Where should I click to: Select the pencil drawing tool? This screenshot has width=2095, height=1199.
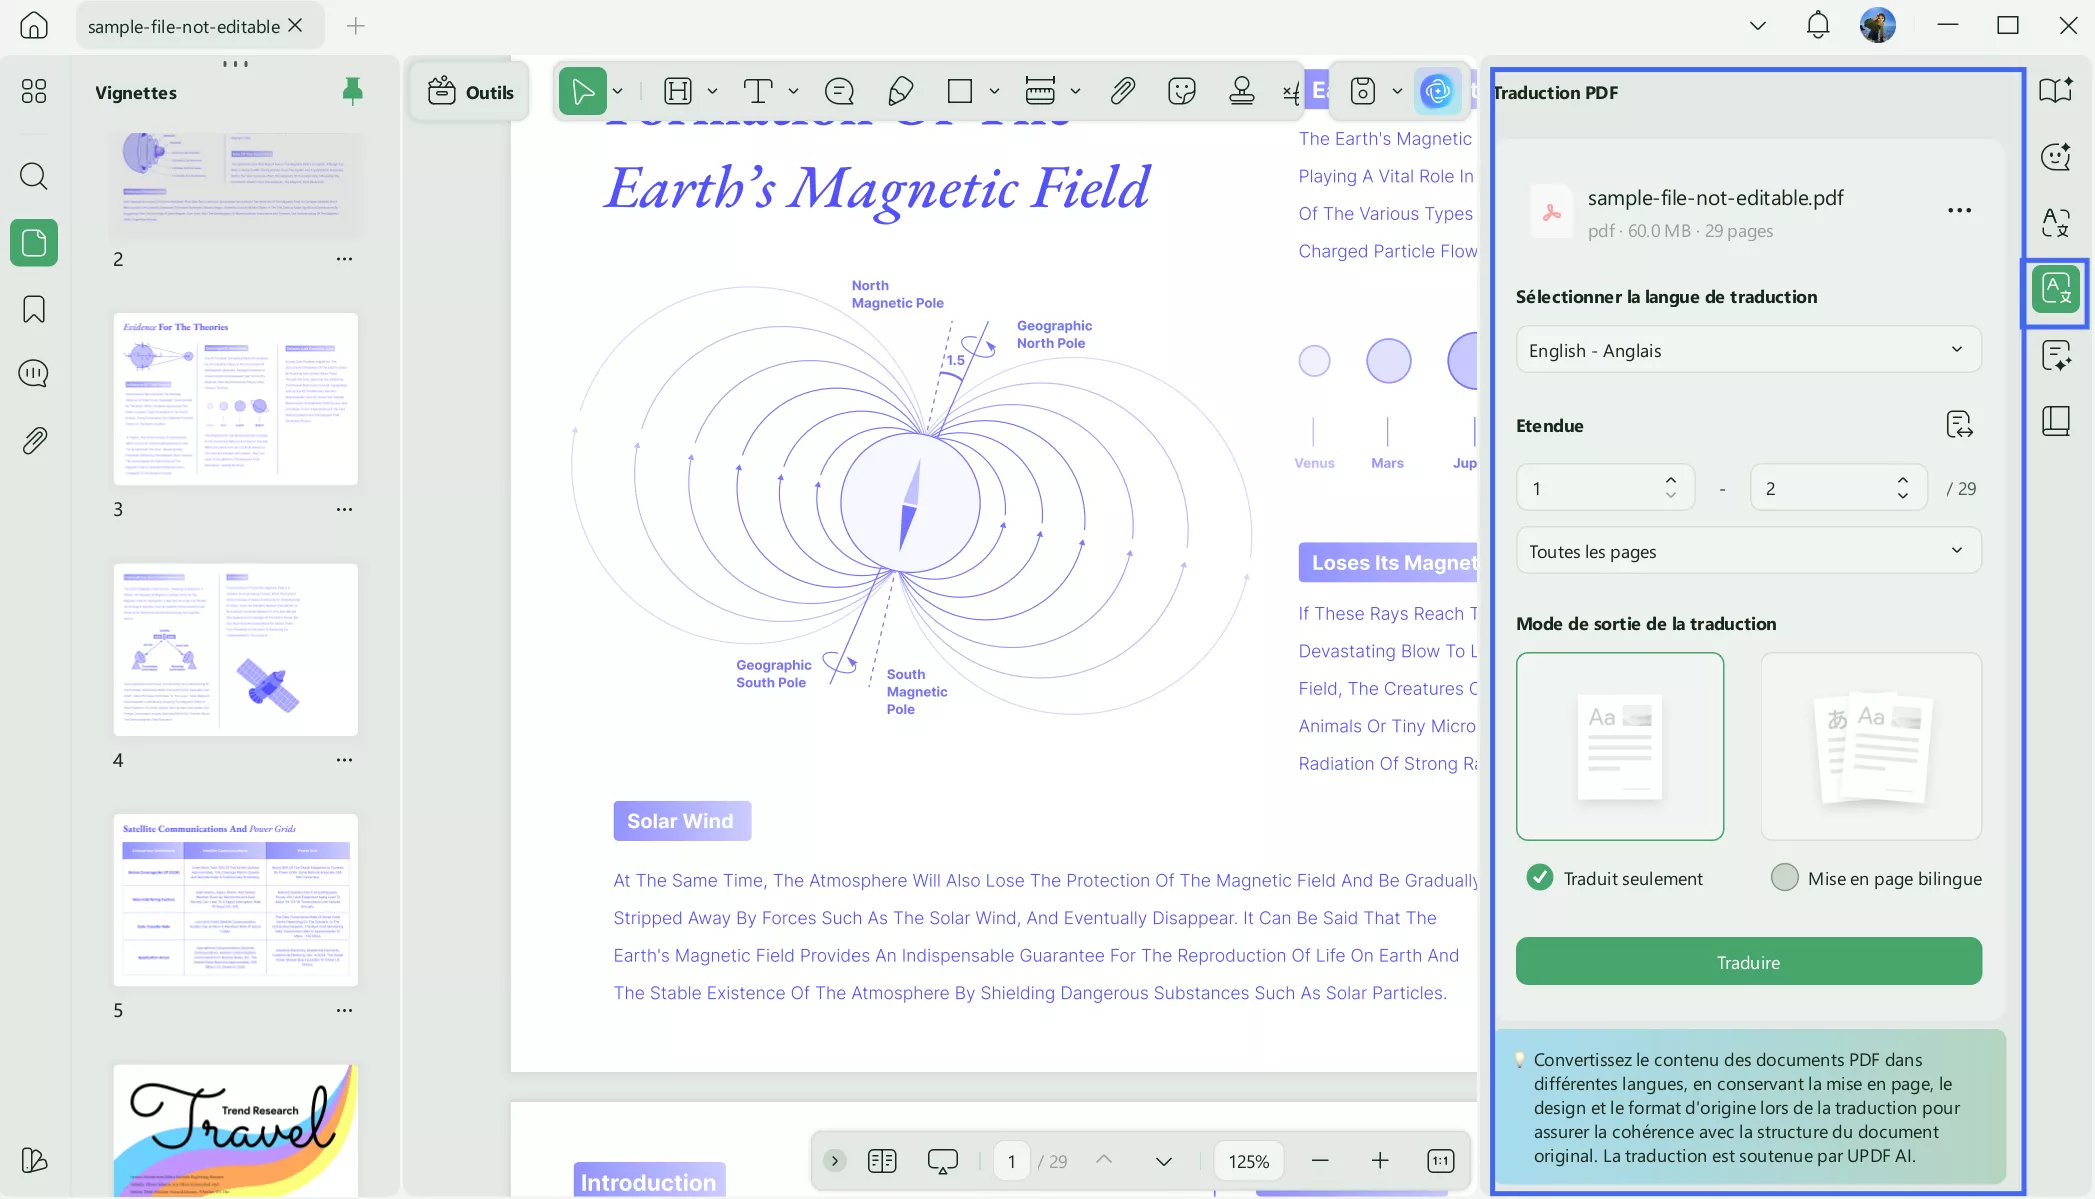[x=900, y=92]
